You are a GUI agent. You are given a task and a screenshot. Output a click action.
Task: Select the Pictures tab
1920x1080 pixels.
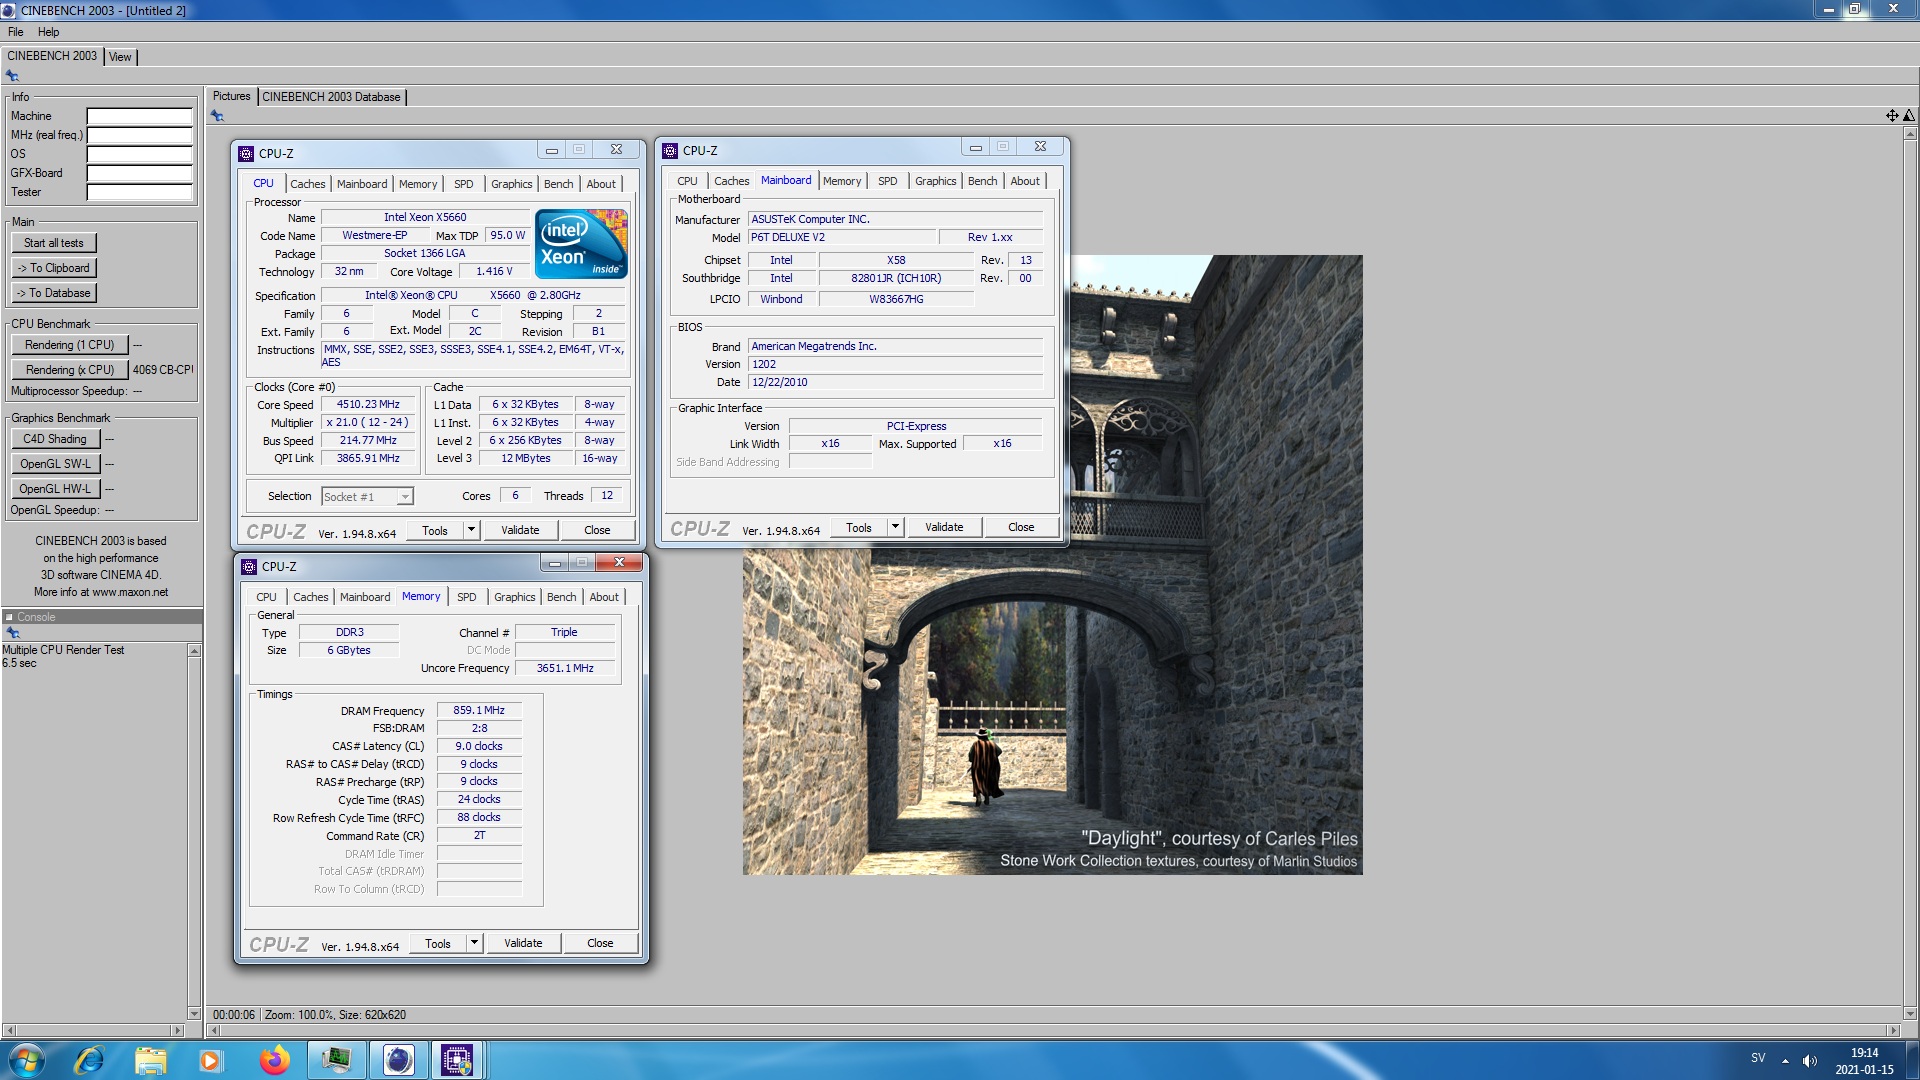pos(232,97)
